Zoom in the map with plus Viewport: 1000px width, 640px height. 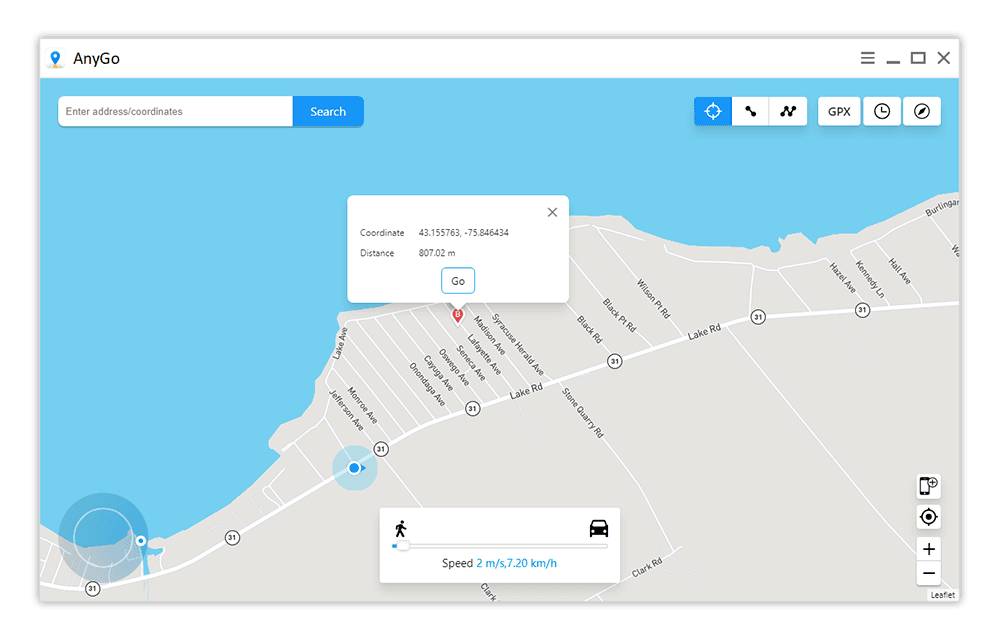929,549
